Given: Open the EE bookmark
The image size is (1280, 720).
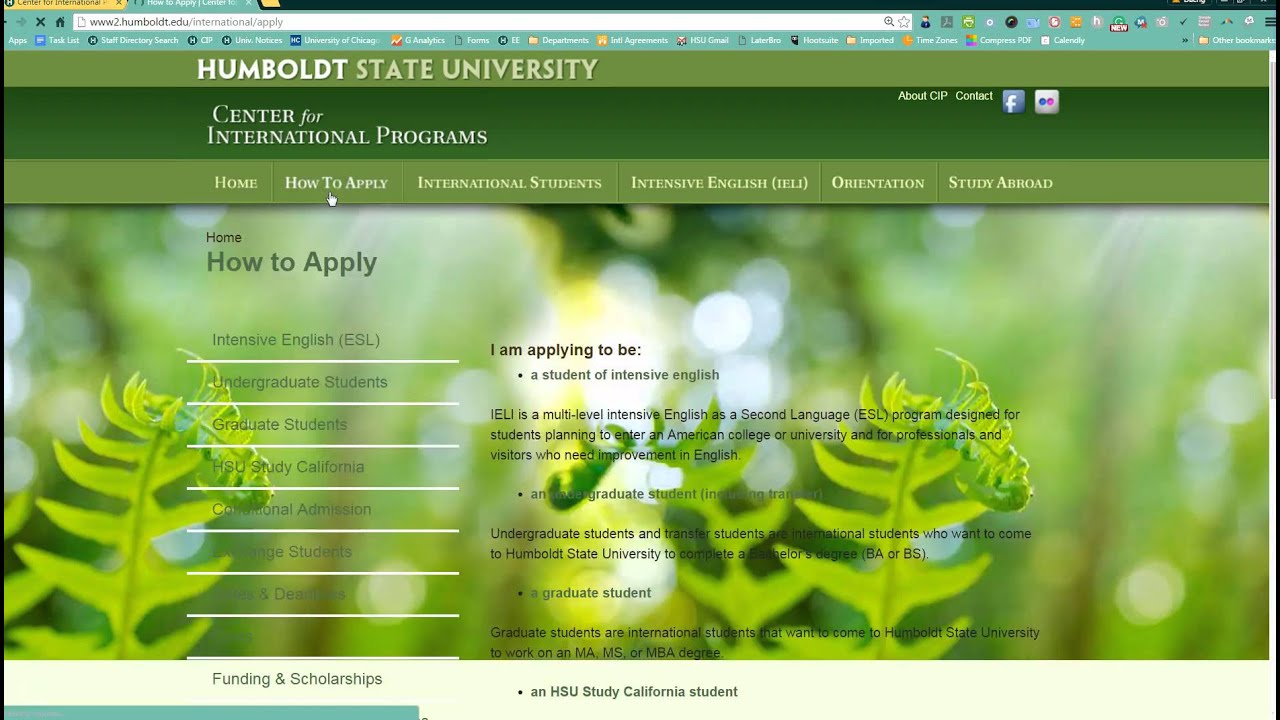Looking at the screenshot, I should pyautogui.click(x=510, y=41).
